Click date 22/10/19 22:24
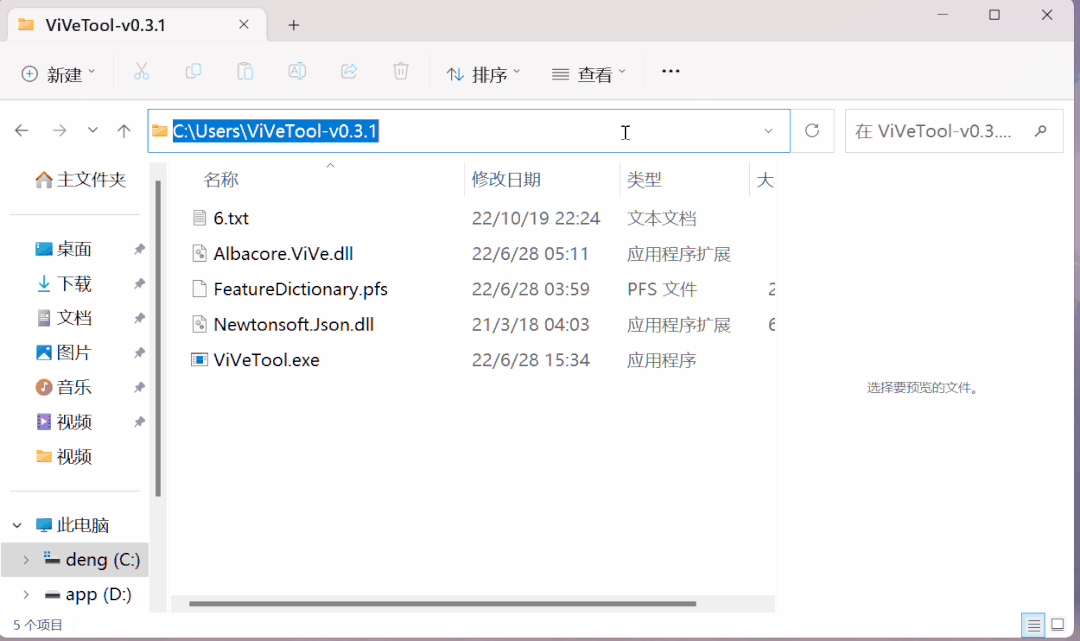1080x641 pixels. click(x=536, y=218)
